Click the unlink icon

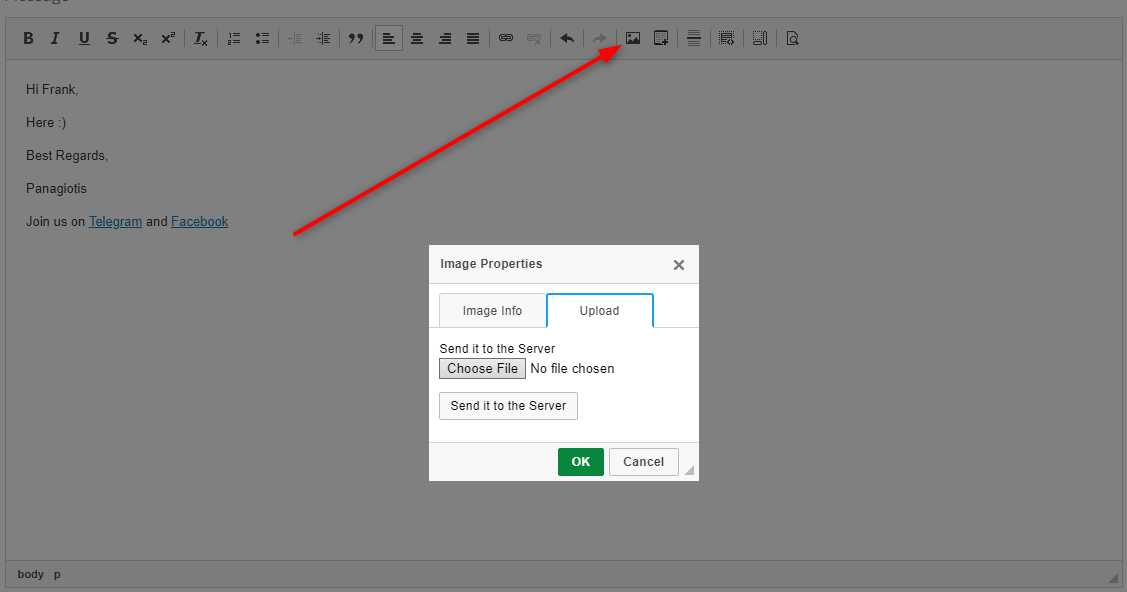(x=534, y=38)
